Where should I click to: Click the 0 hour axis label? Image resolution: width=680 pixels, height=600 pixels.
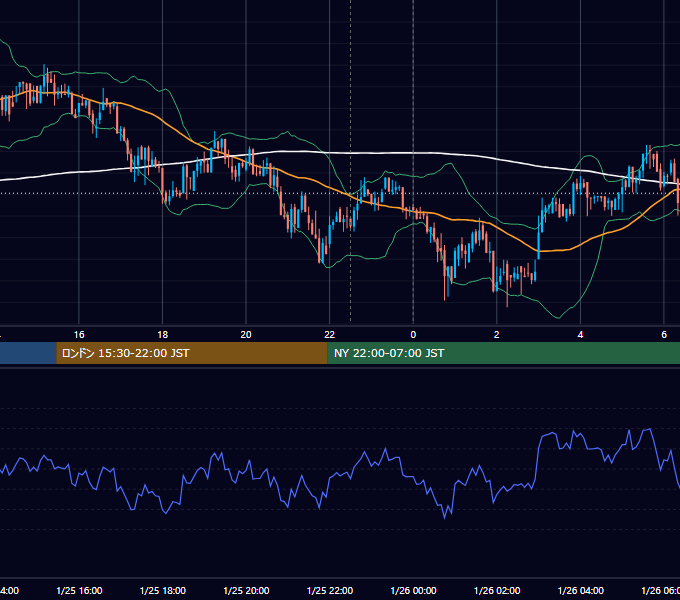413,334
